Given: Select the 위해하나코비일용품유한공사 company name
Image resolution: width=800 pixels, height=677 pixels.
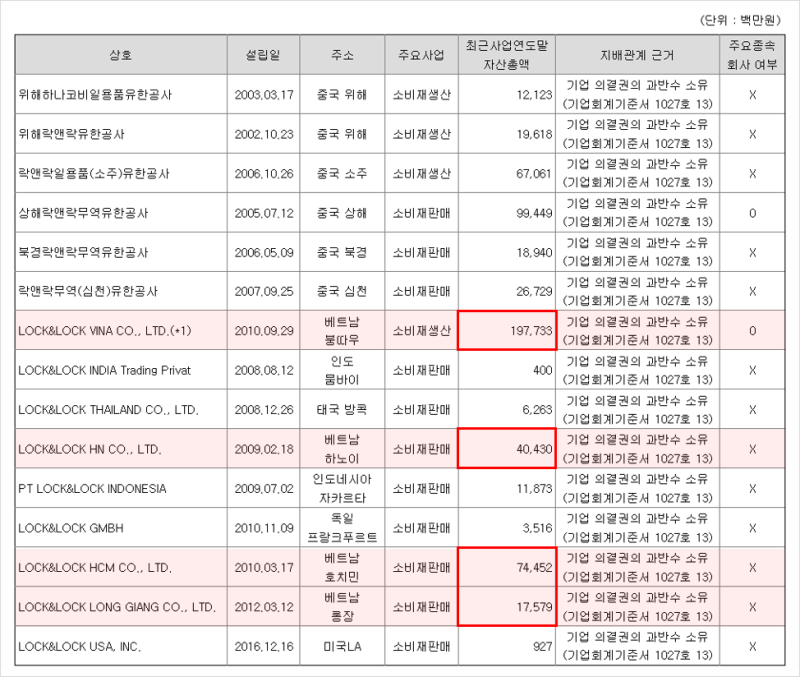Looking at the screenshot, I should click(x=95, y=95).
